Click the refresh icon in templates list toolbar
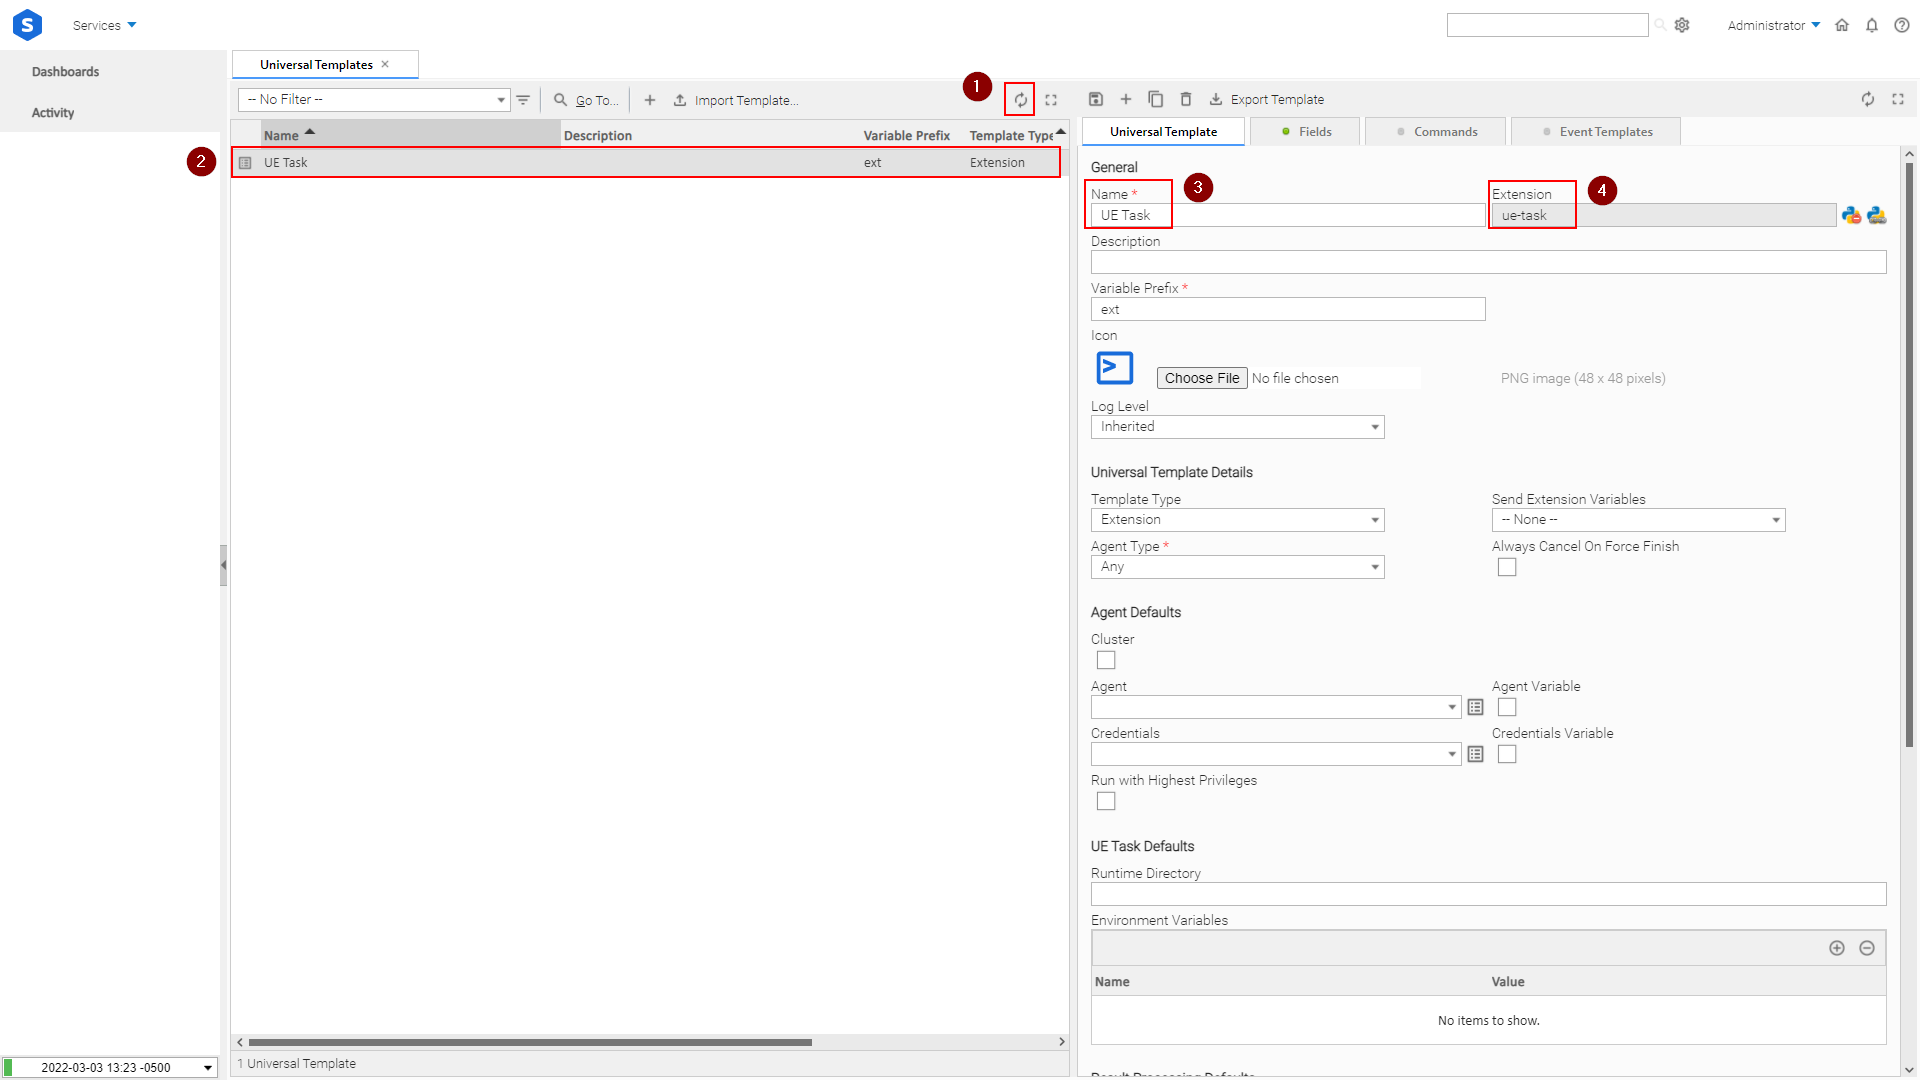1920x1080 pixels. pos(1020,100)
